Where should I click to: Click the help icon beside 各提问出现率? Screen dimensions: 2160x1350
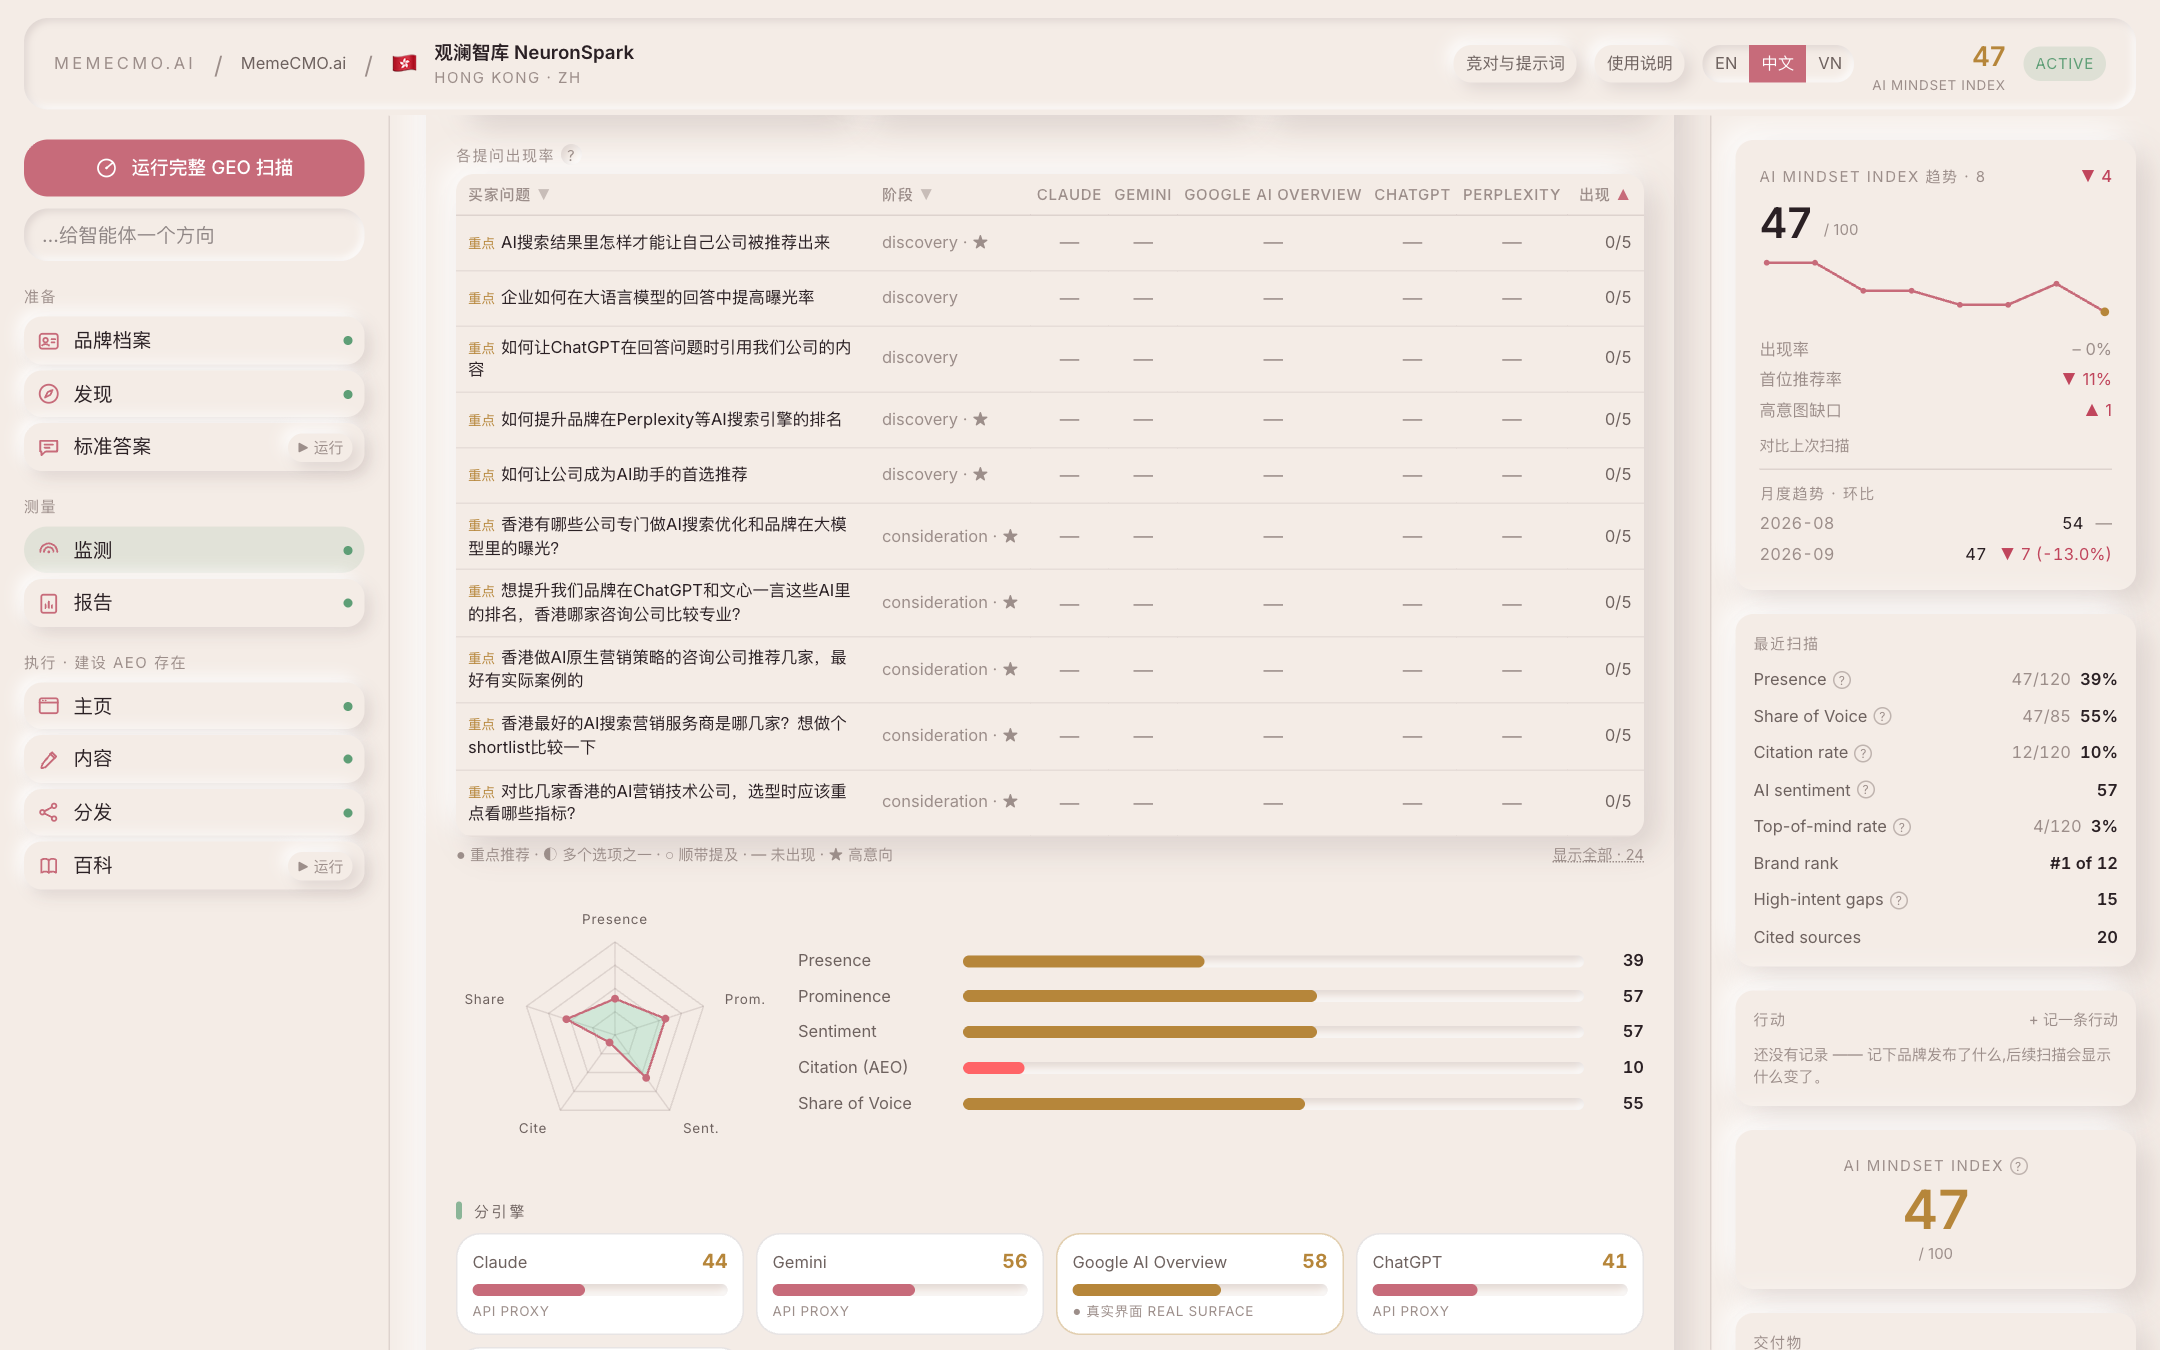coord(569,155)
